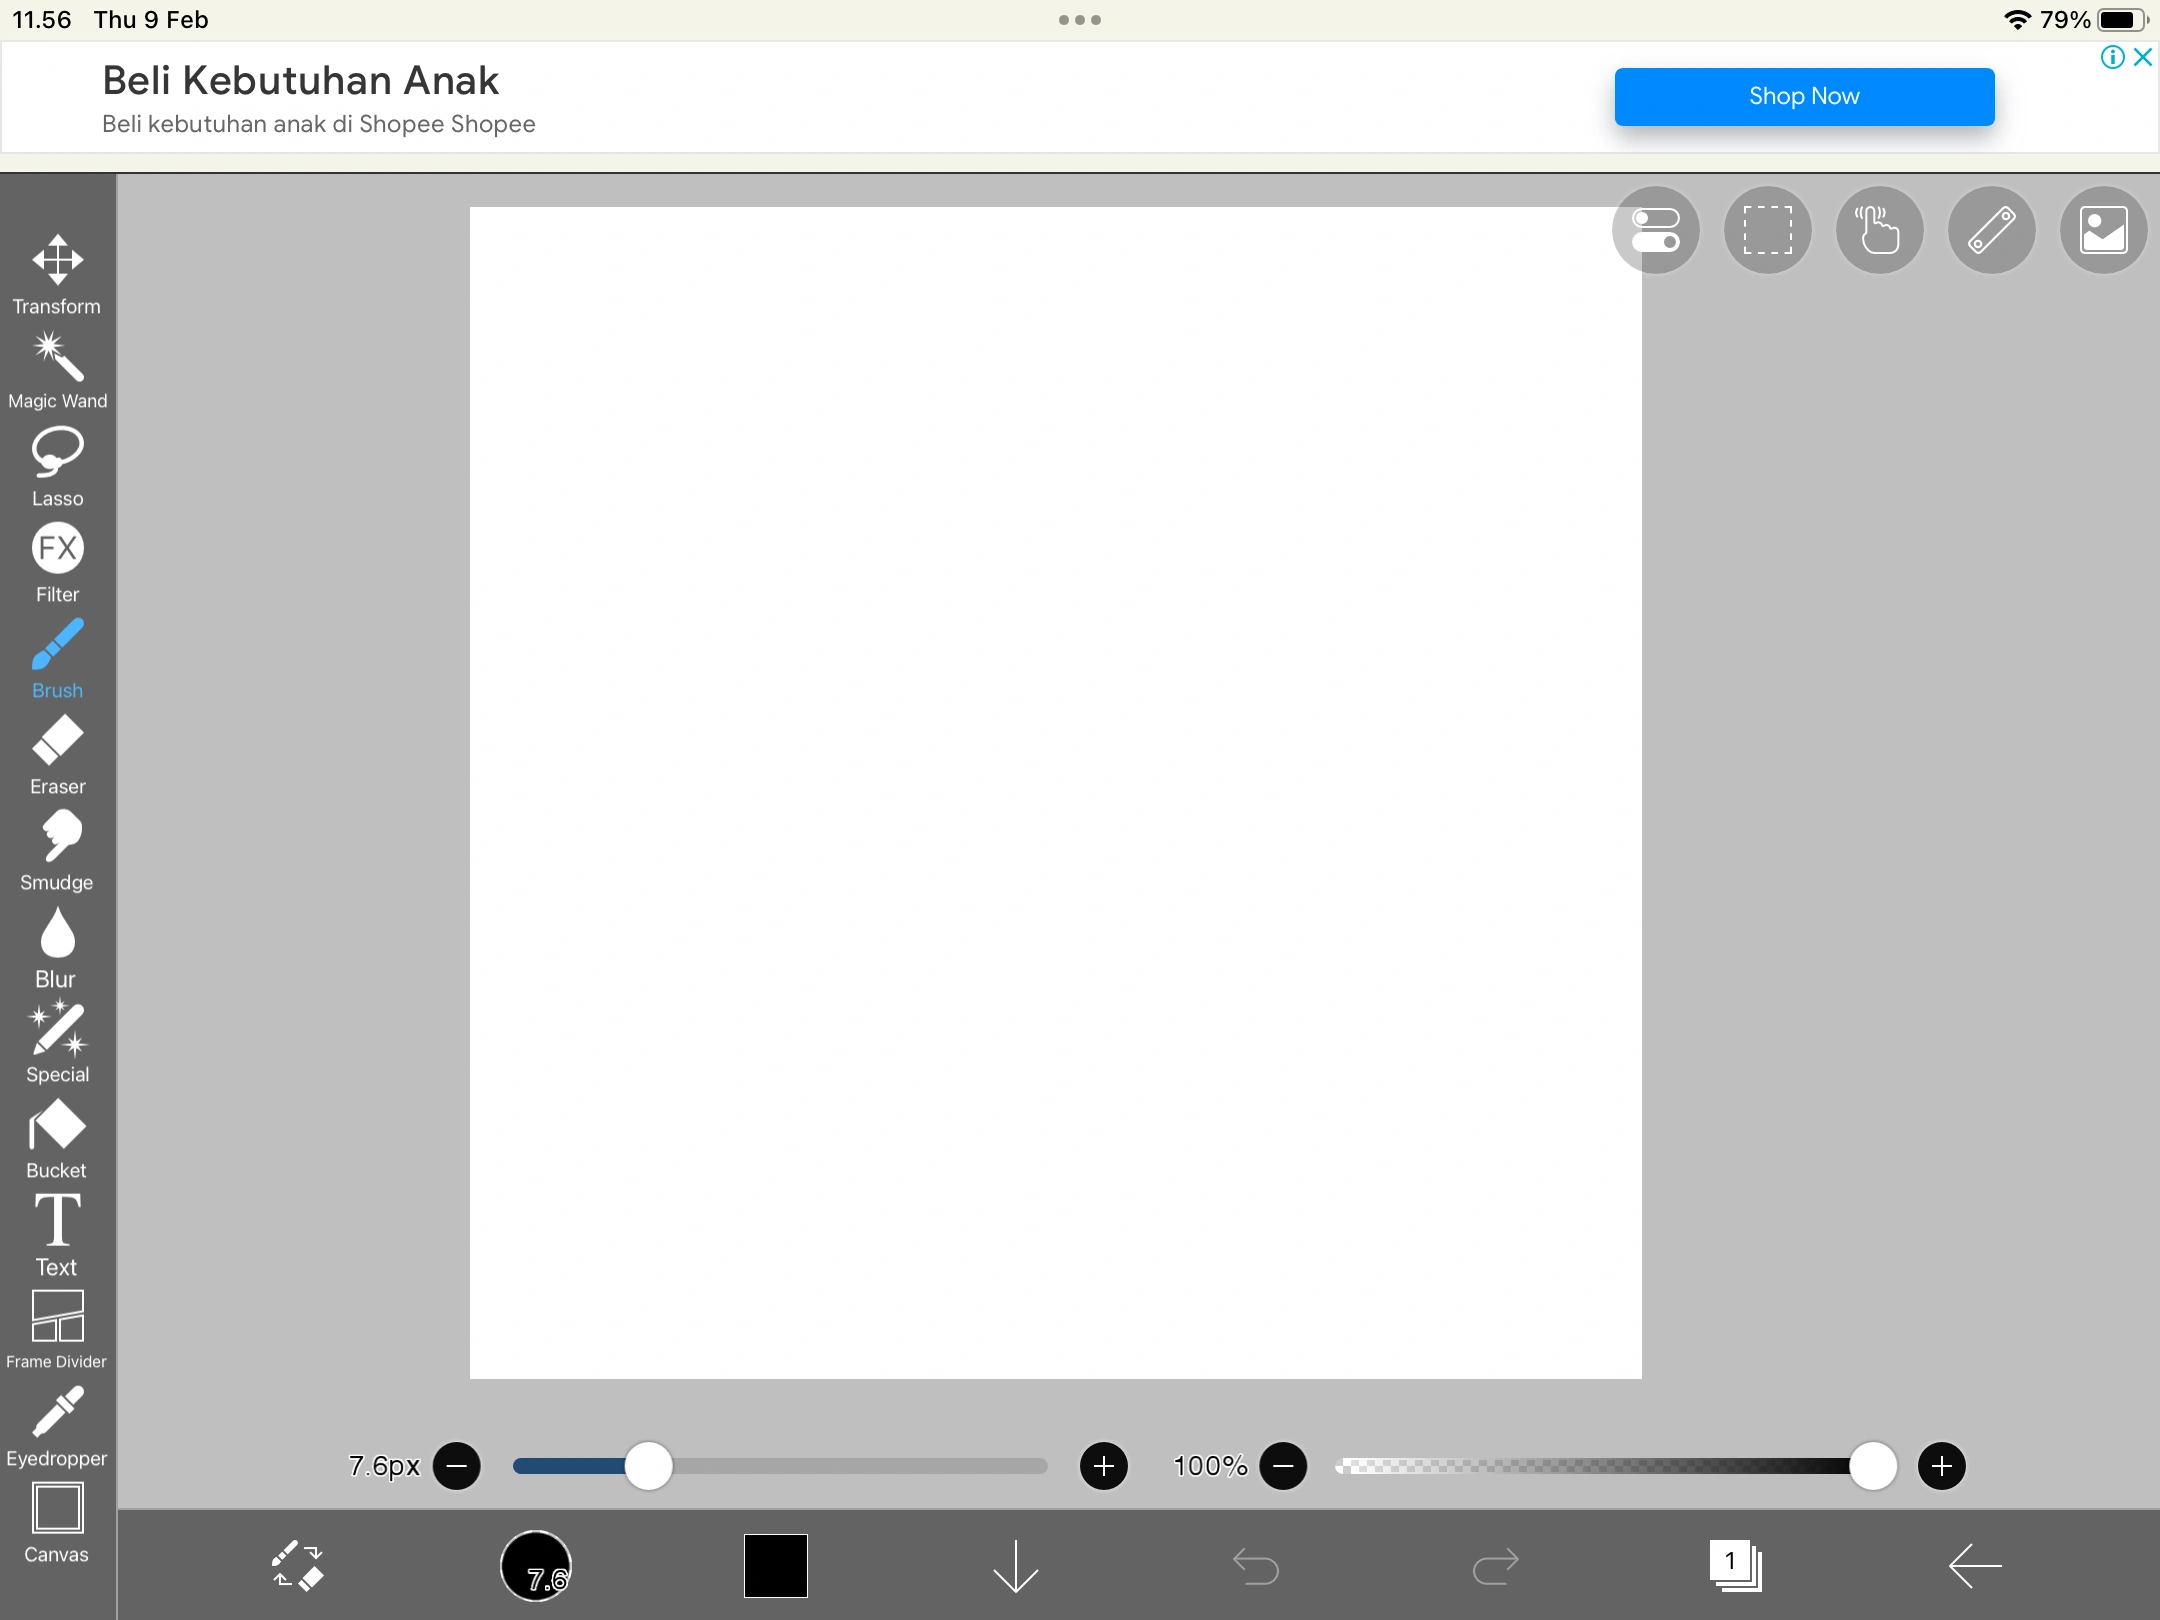The width and height of the screenshot is (2160, 1620).
Task: Open the view settings toggles menu
Action: (x=1655, y=230)
